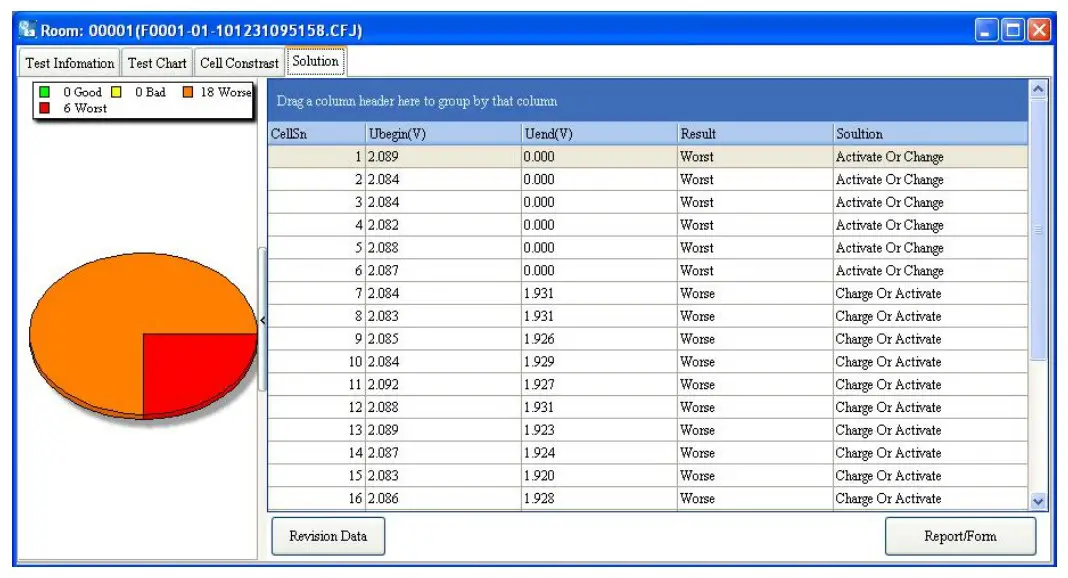Image resolution: width=1068 pixels, height=578 pixels.
Task: Click the 18 Worse legend label
Action: click(x=225, y=92)
